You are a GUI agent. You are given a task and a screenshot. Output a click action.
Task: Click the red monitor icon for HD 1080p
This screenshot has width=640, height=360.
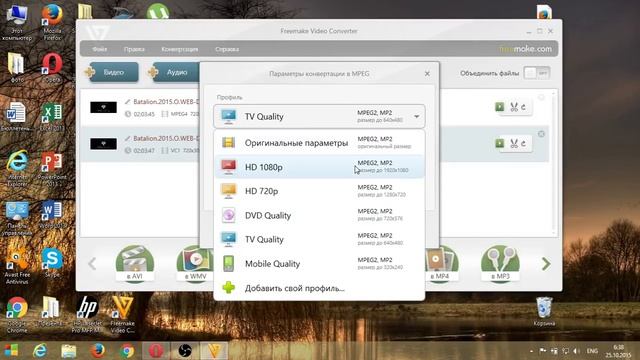tap(229, 167)
